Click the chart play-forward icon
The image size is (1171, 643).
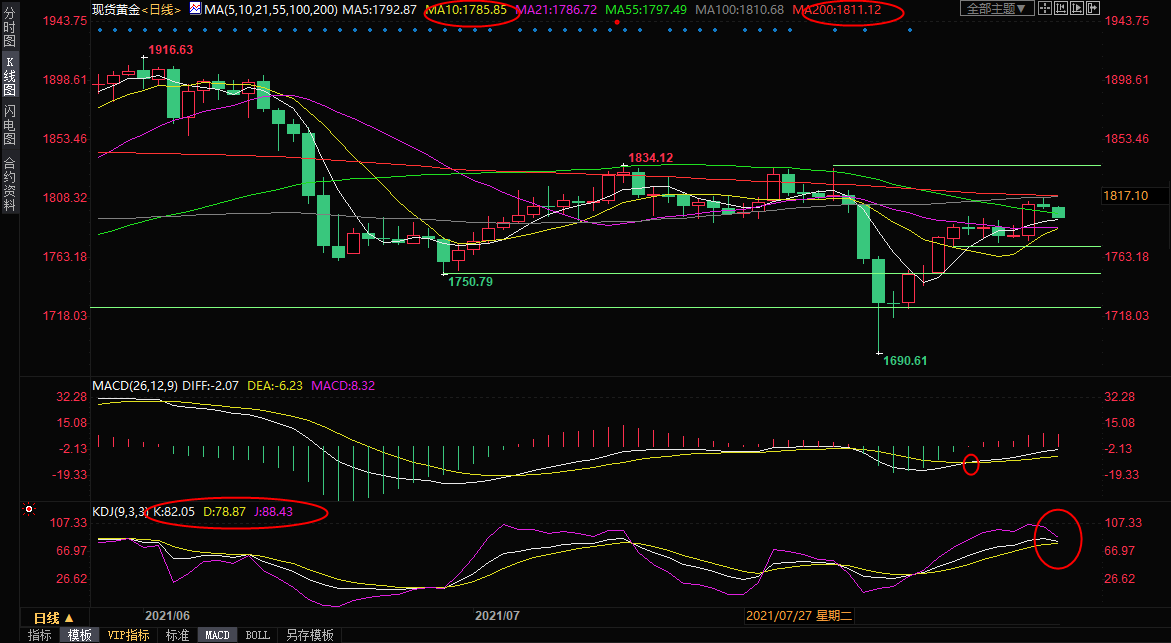click(x=1077, y=8)
